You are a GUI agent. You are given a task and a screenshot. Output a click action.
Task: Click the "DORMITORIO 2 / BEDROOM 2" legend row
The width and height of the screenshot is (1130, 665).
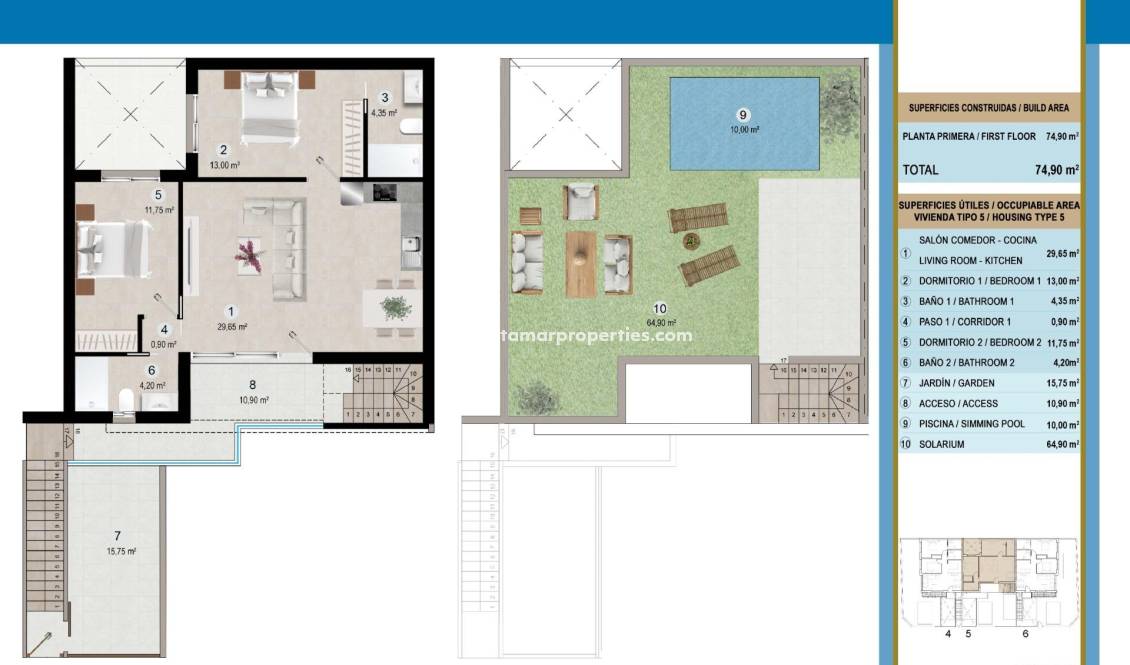coord(989,342)
